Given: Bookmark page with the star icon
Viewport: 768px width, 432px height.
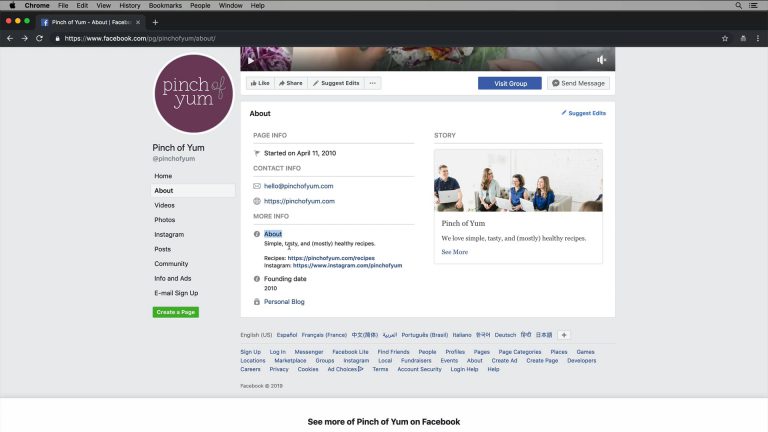Looking at the screenshot, I should [x=725, y=38].
